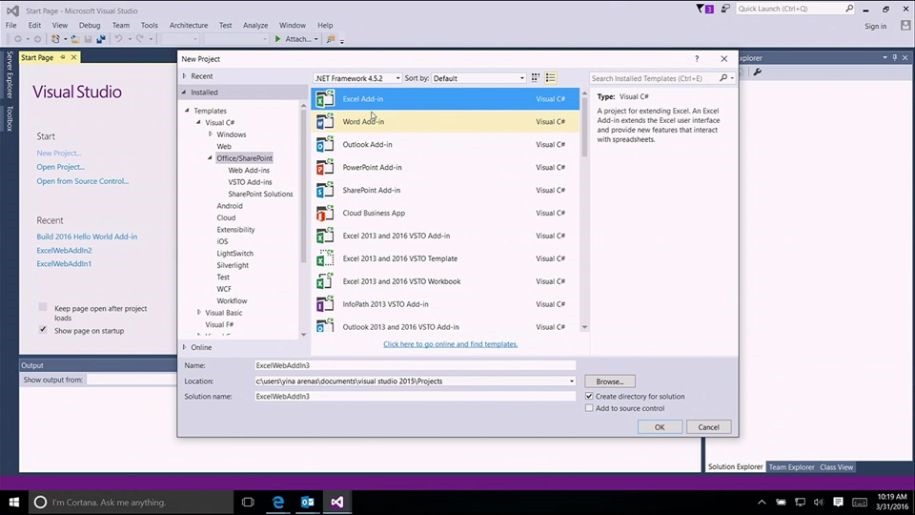Open the Architecture menu
This screenshot has width=915, height=515.
pos(189,25)
